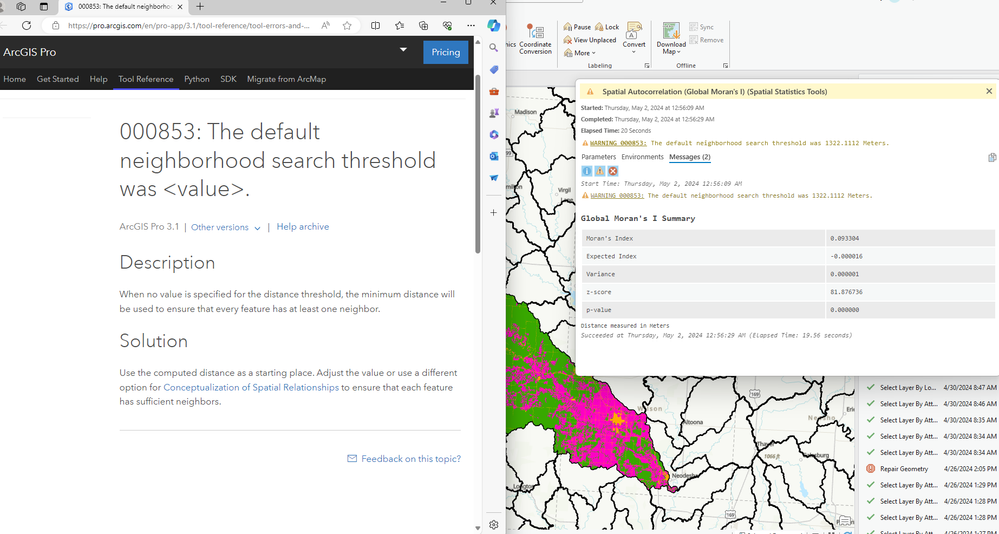
Task: Select View Unplaced labels
Action: (x=590, y=40)
